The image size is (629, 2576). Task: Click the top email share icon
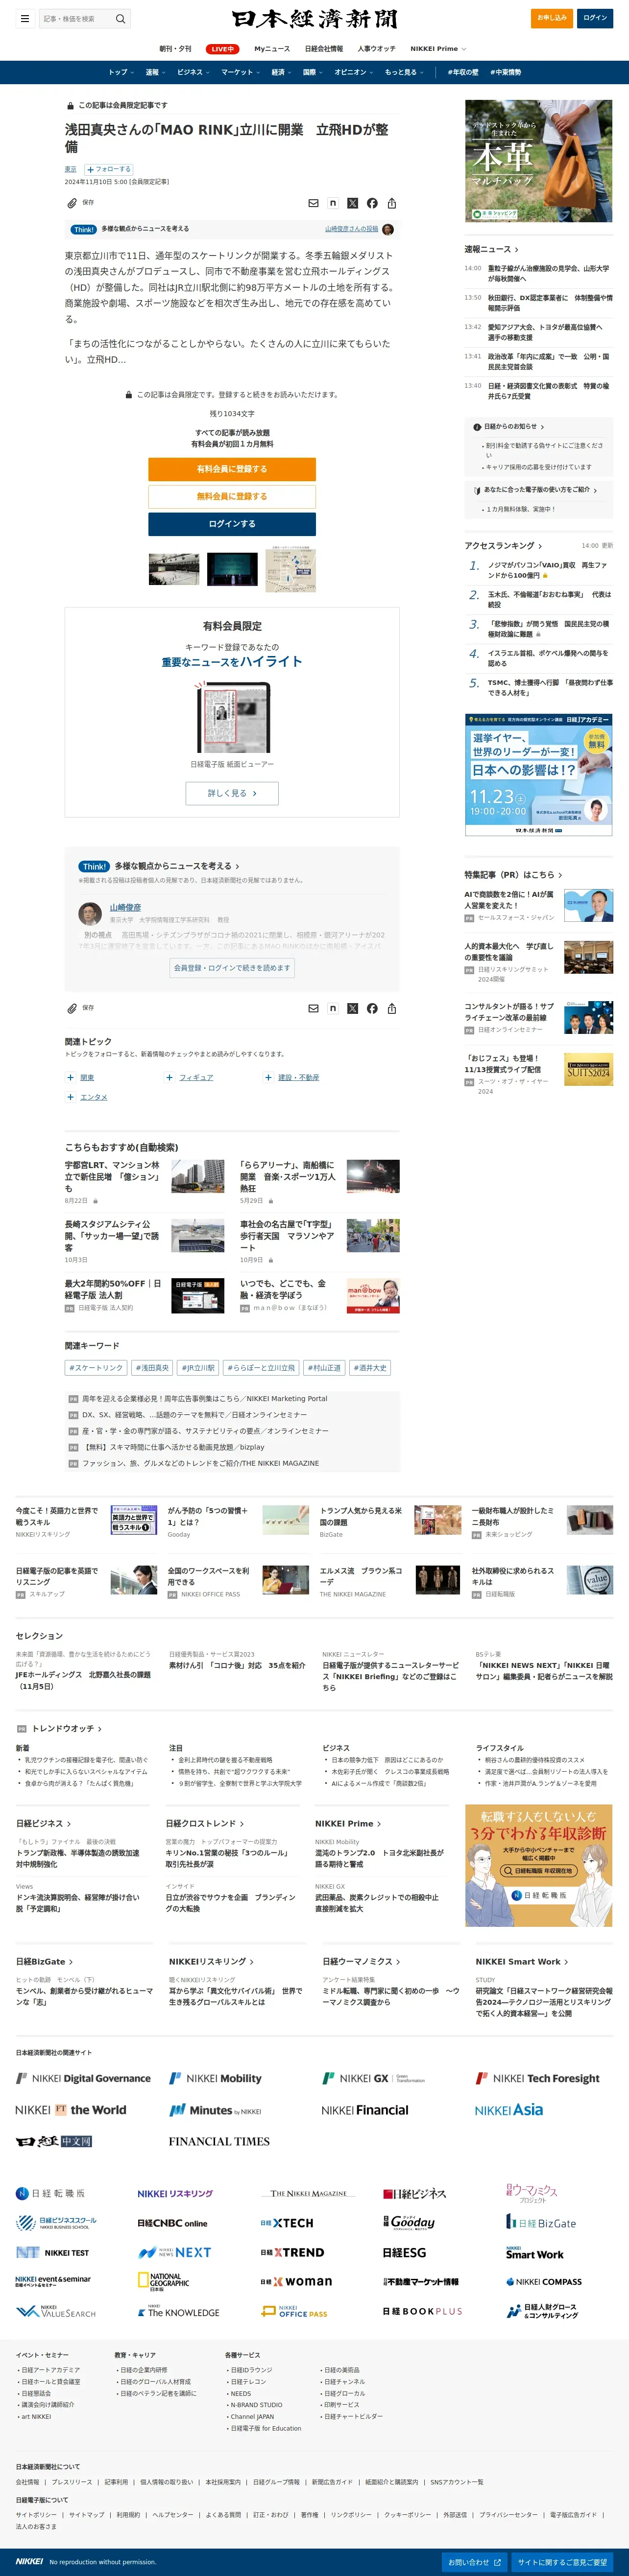(x=313, y=203)
